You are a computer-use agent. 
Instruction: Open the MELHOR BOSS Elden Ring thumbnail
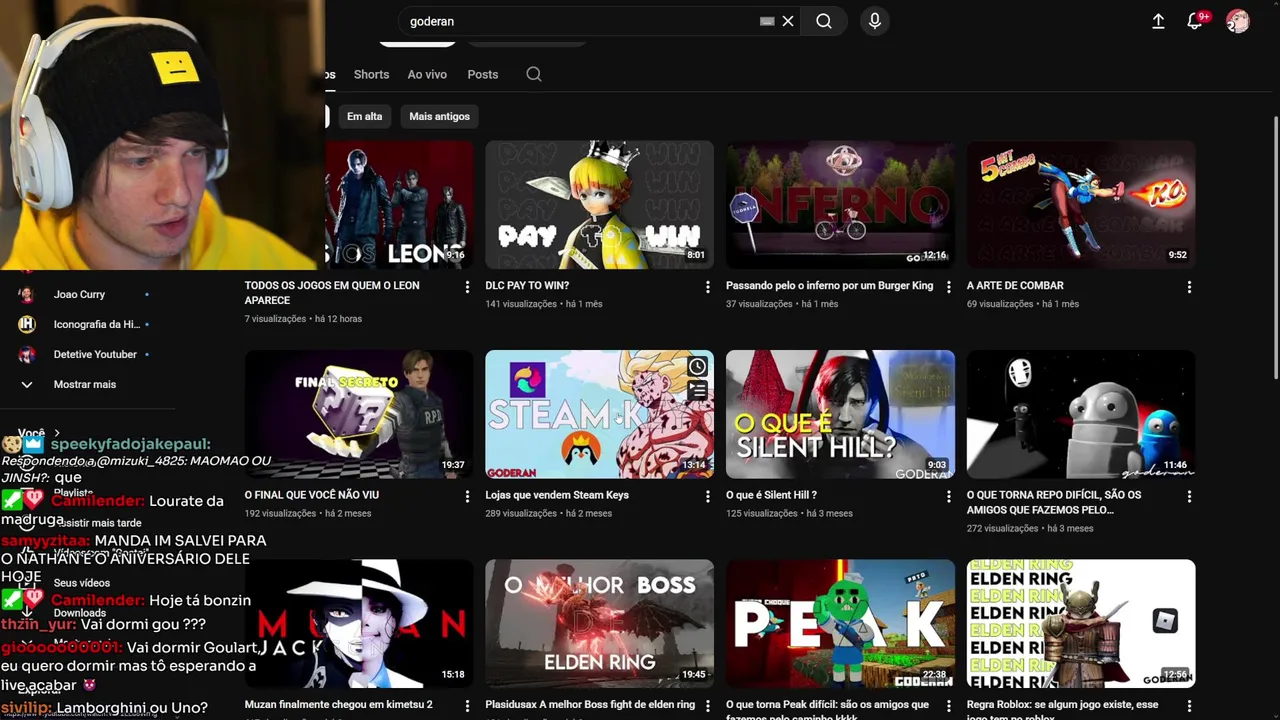pos(599,623)
